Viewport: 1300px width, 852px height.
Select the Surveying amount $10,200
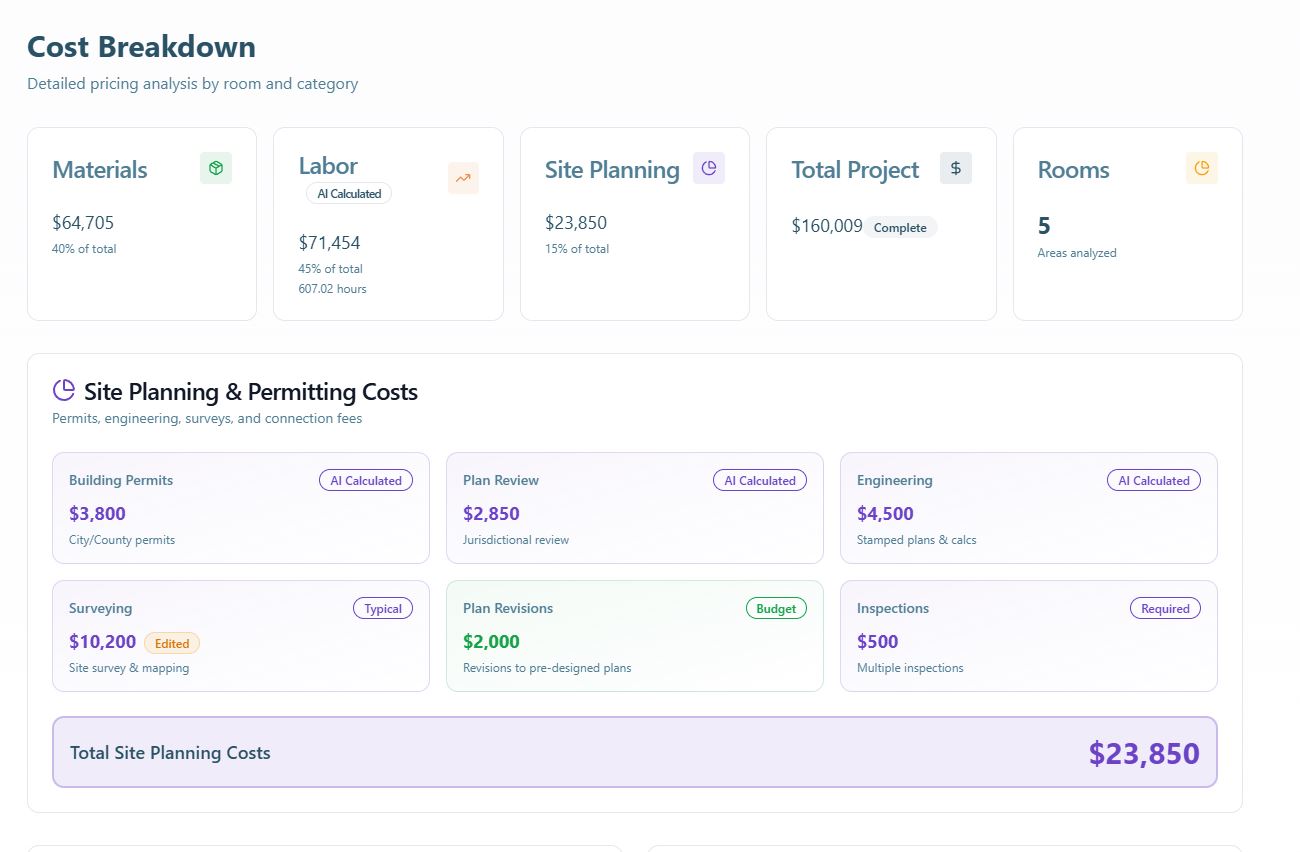click(x=102, y=642)
